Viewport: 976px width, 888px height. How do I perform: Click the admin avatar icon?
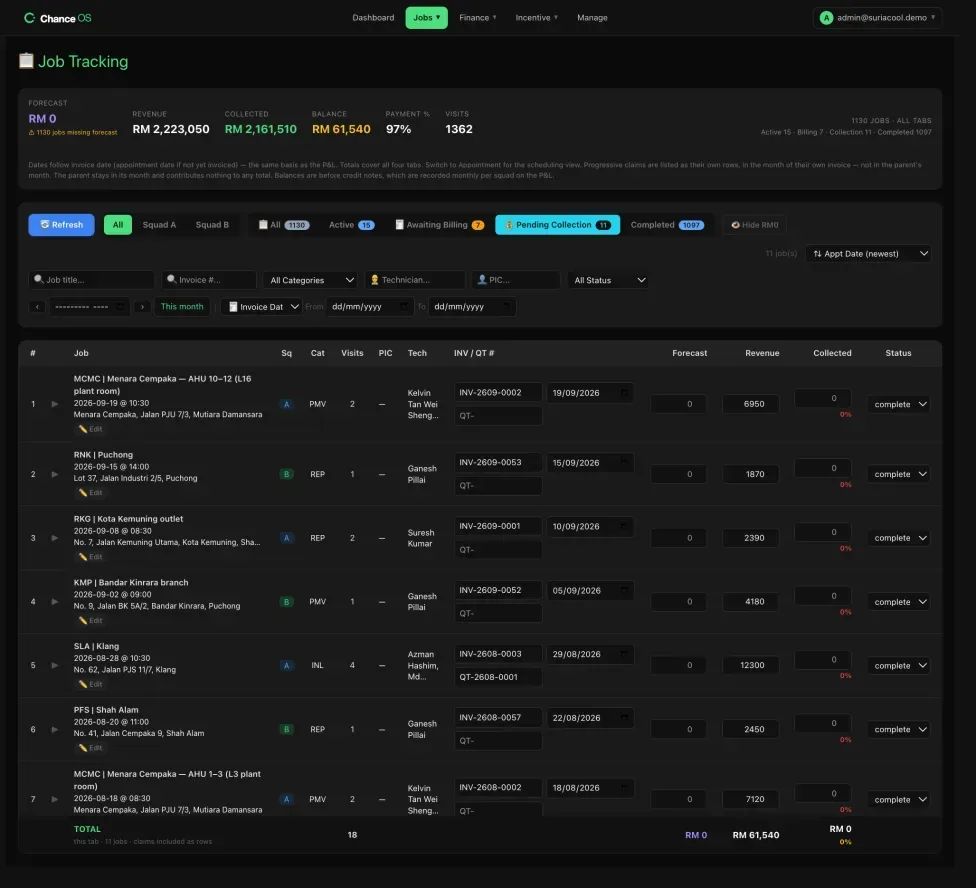coord(826,18)
